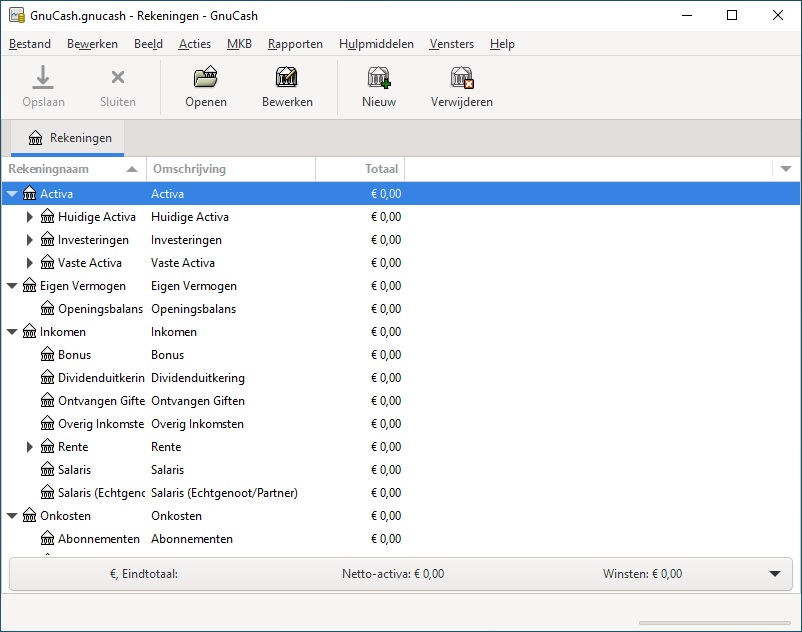Open account with Openen folder icon
The width and height of the screenshot is (802, 632).
coord(205,78)
